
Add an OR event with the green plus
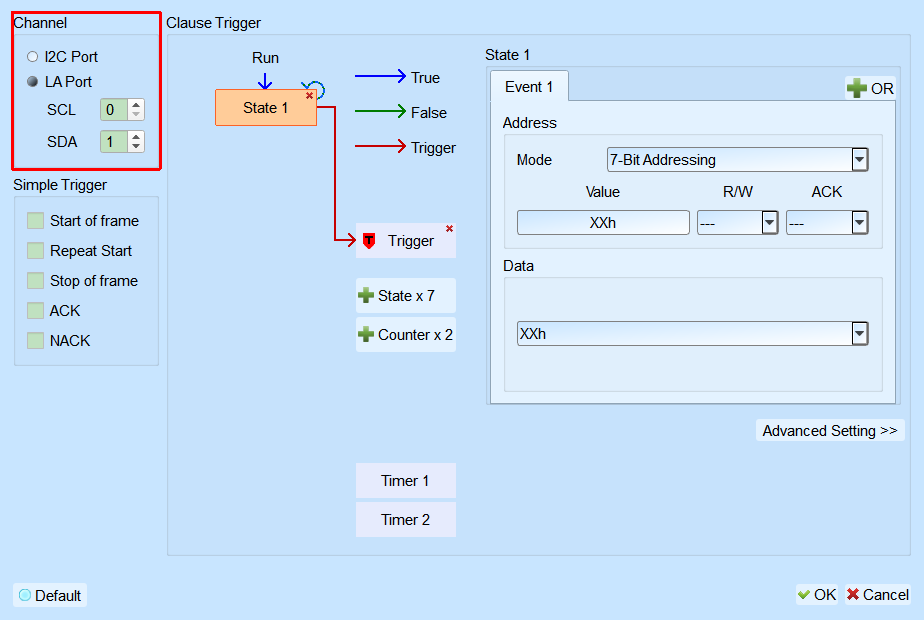point(857,88)
